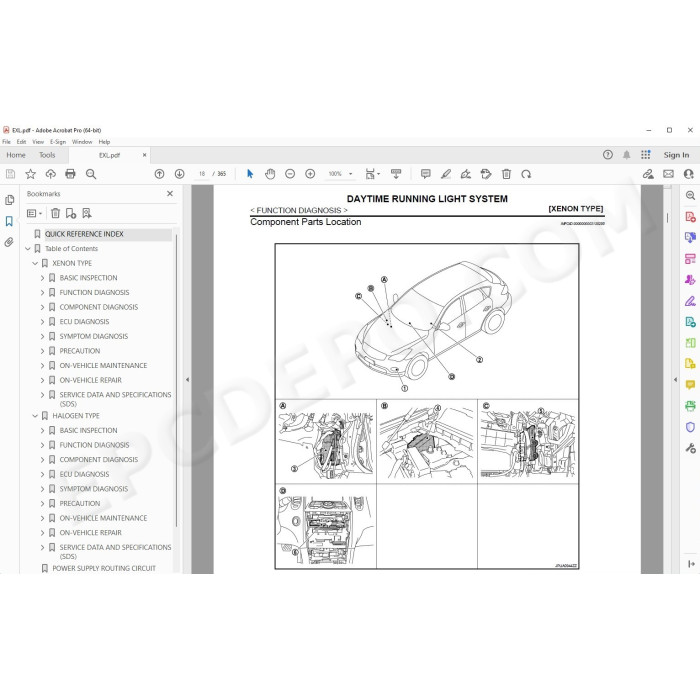Open the Page Thumbnails panel

click(9, 200)
